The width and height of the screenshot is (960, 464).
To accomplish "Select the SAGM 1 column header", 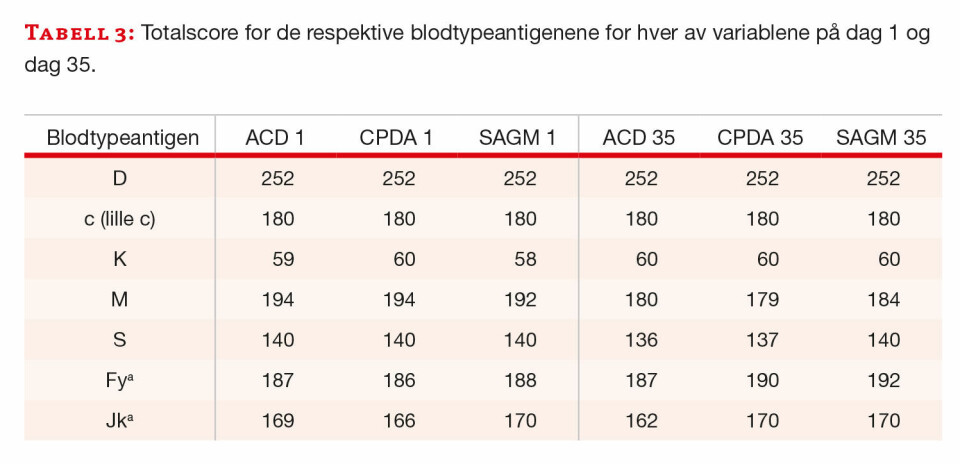I will (x=515, y=138).
